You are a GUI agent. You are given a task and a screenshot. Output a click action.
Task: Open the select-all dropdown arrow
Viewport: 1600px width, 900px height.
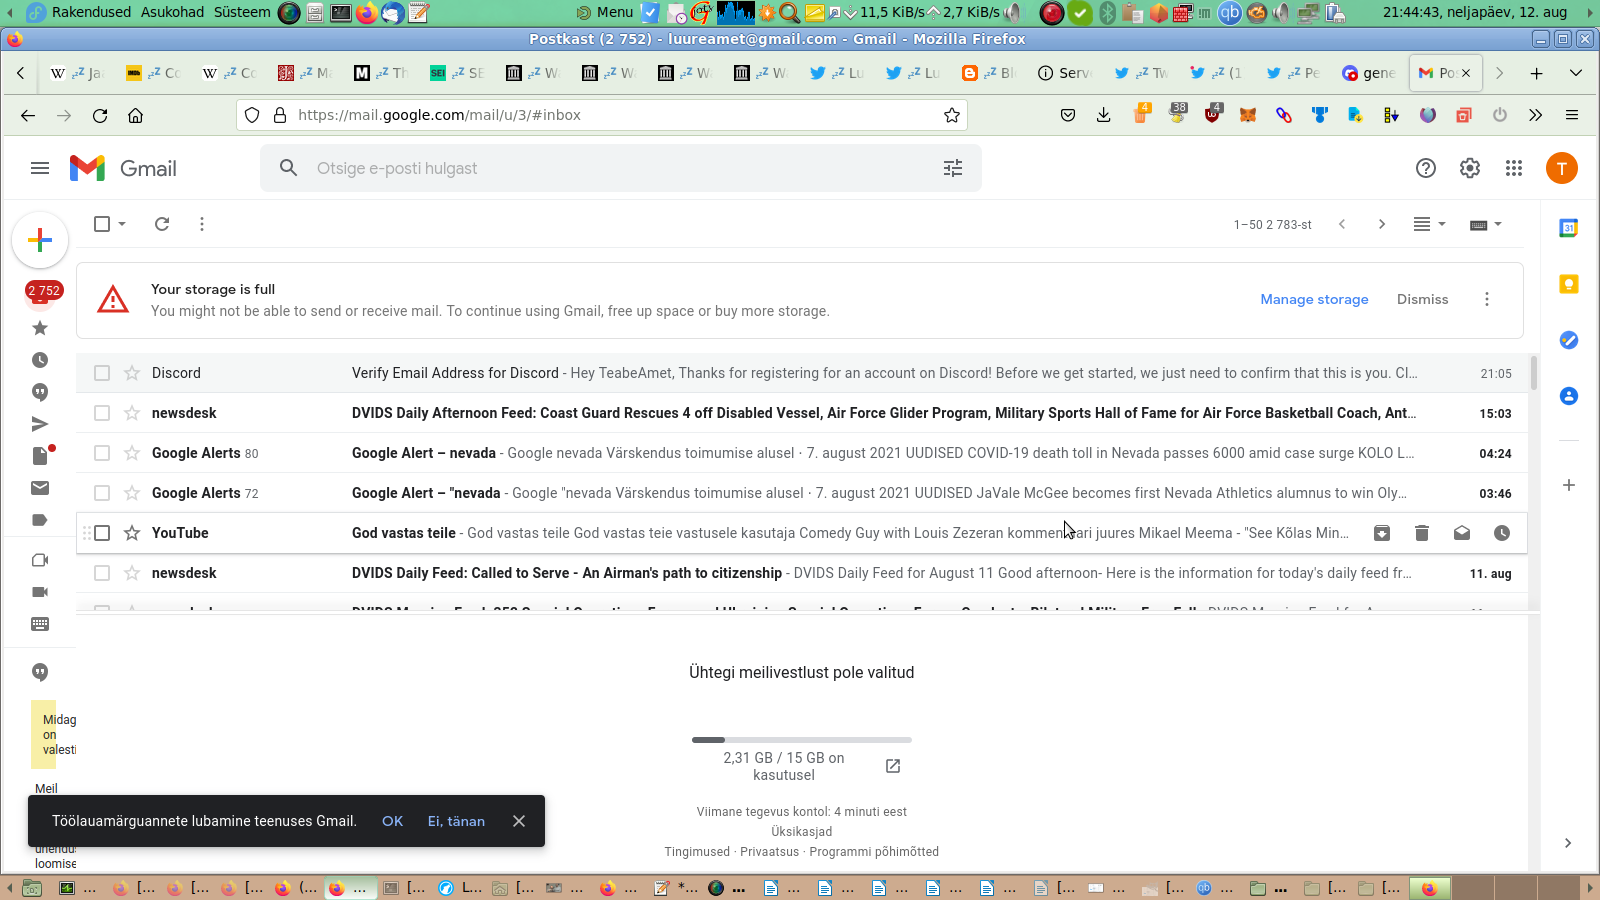coord(122,224)
